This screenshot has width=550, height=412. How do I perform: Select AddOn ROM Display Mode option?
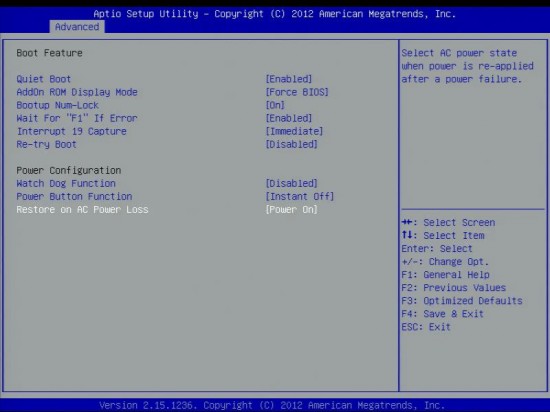coord(77,92)
